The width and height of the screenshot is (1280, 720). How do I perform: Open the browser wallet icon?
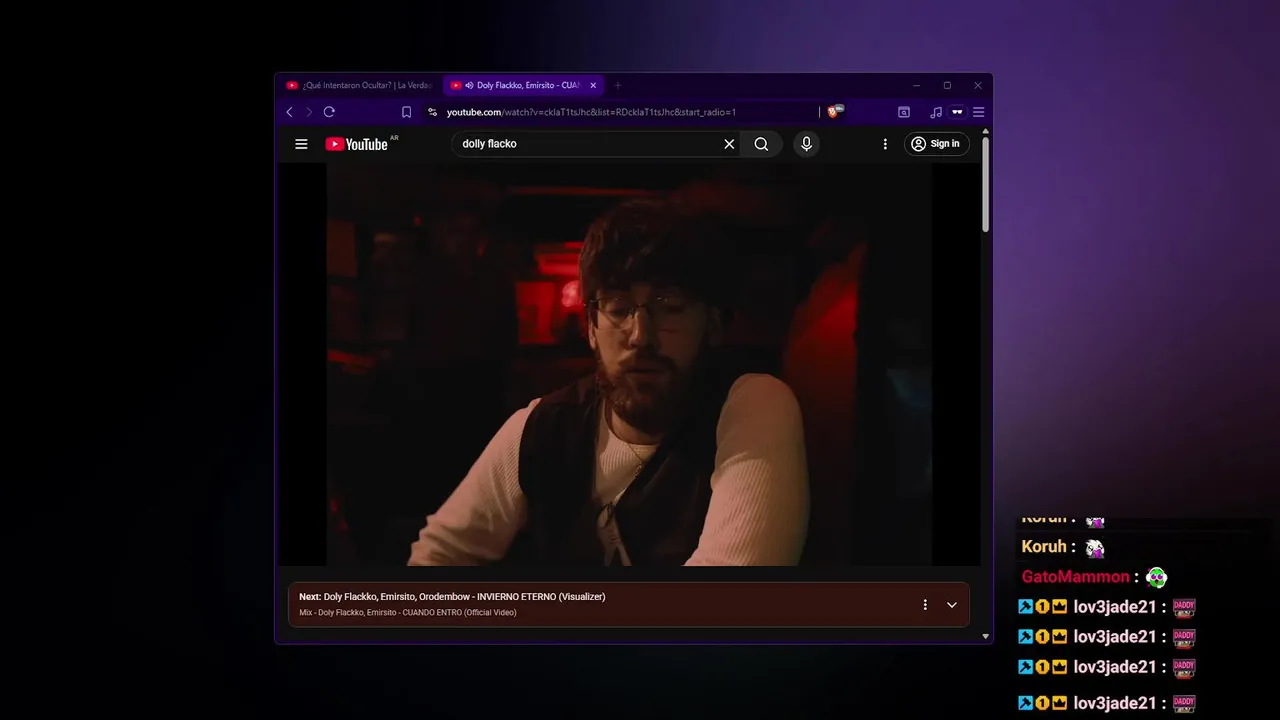click(957, 112)
